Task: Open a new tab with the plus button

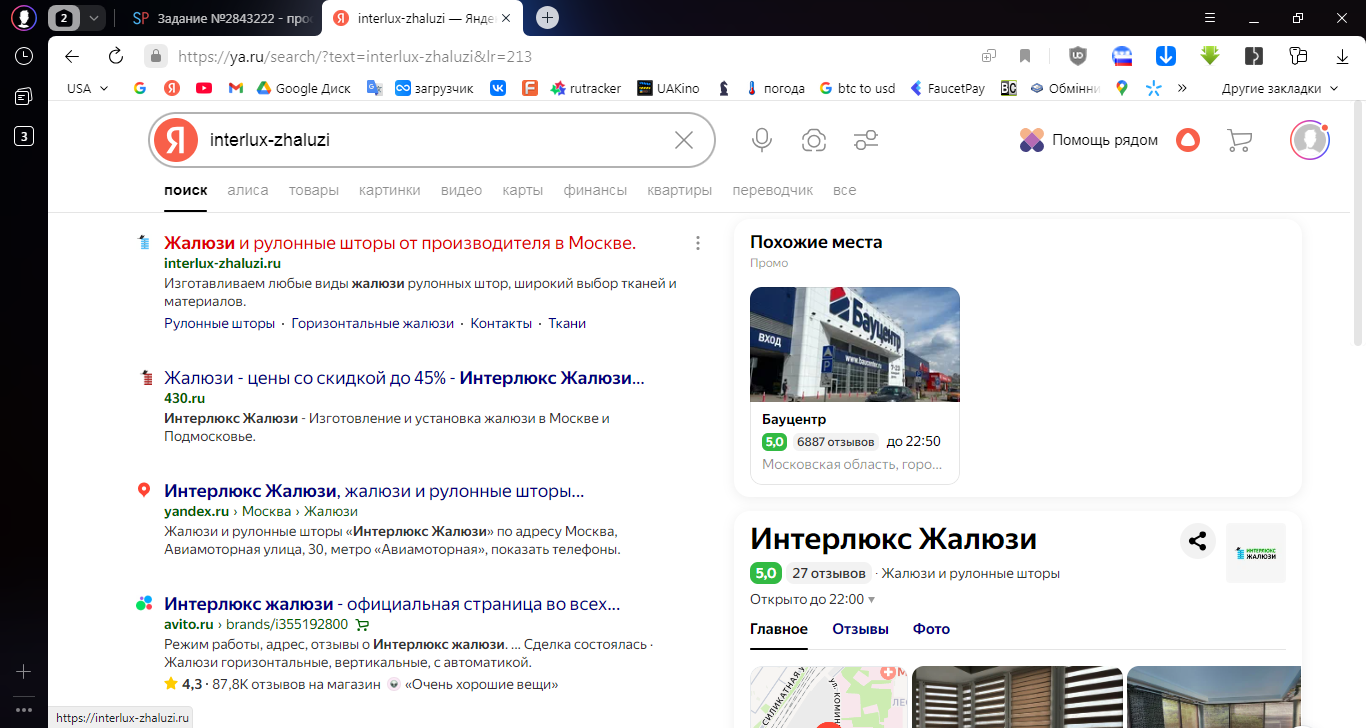Action: pyautogui.click(x=547, y=18)
